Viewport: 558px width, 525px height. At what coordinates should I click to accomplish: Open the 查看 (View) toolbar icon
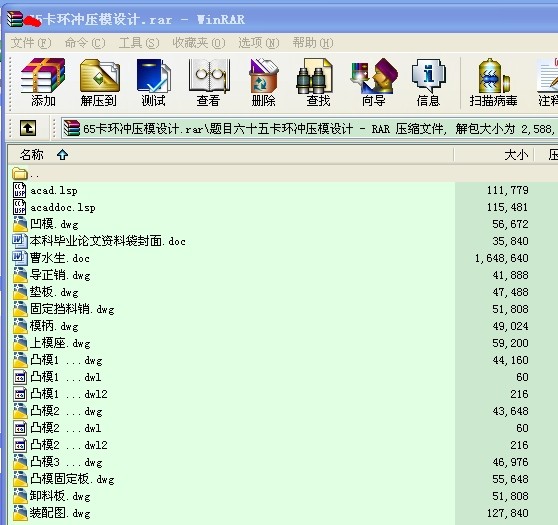(x=209, y=82)
